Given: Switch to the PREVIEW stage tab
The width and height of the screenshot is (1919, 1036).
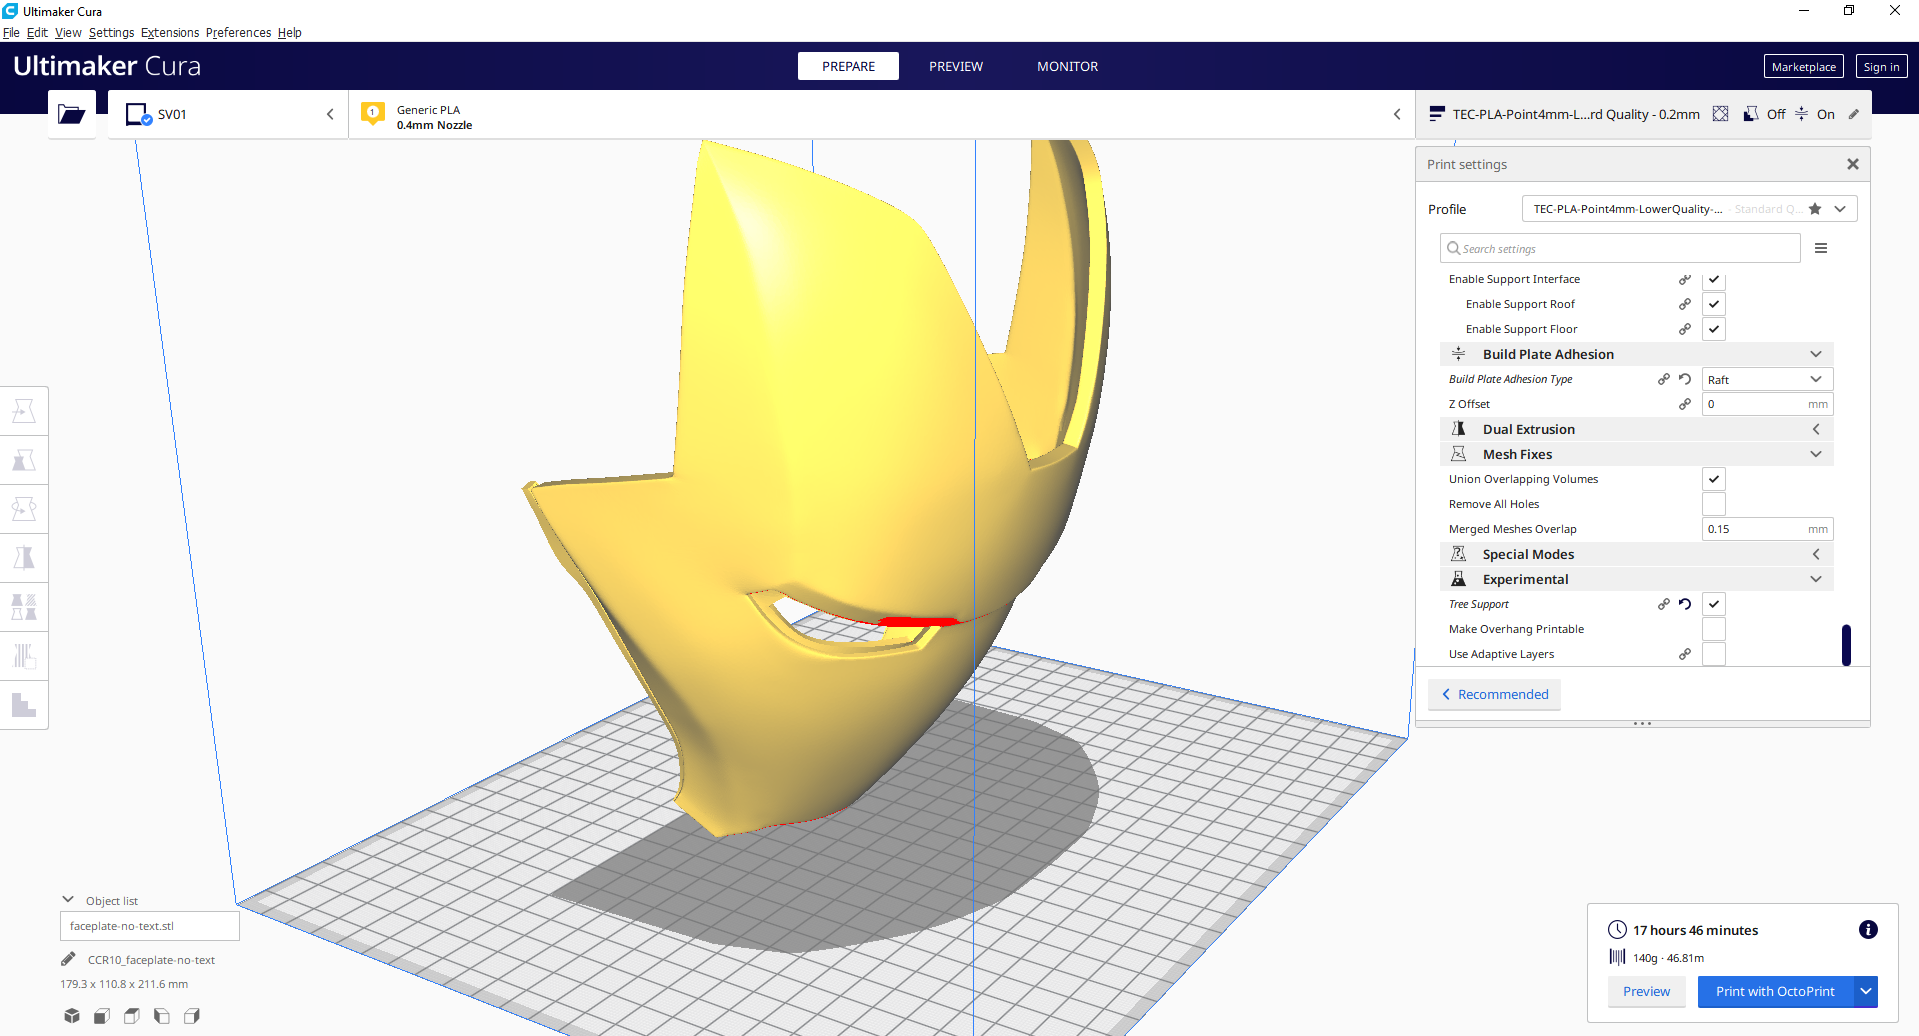Looking at the screenshot, I should click(956, 66).
